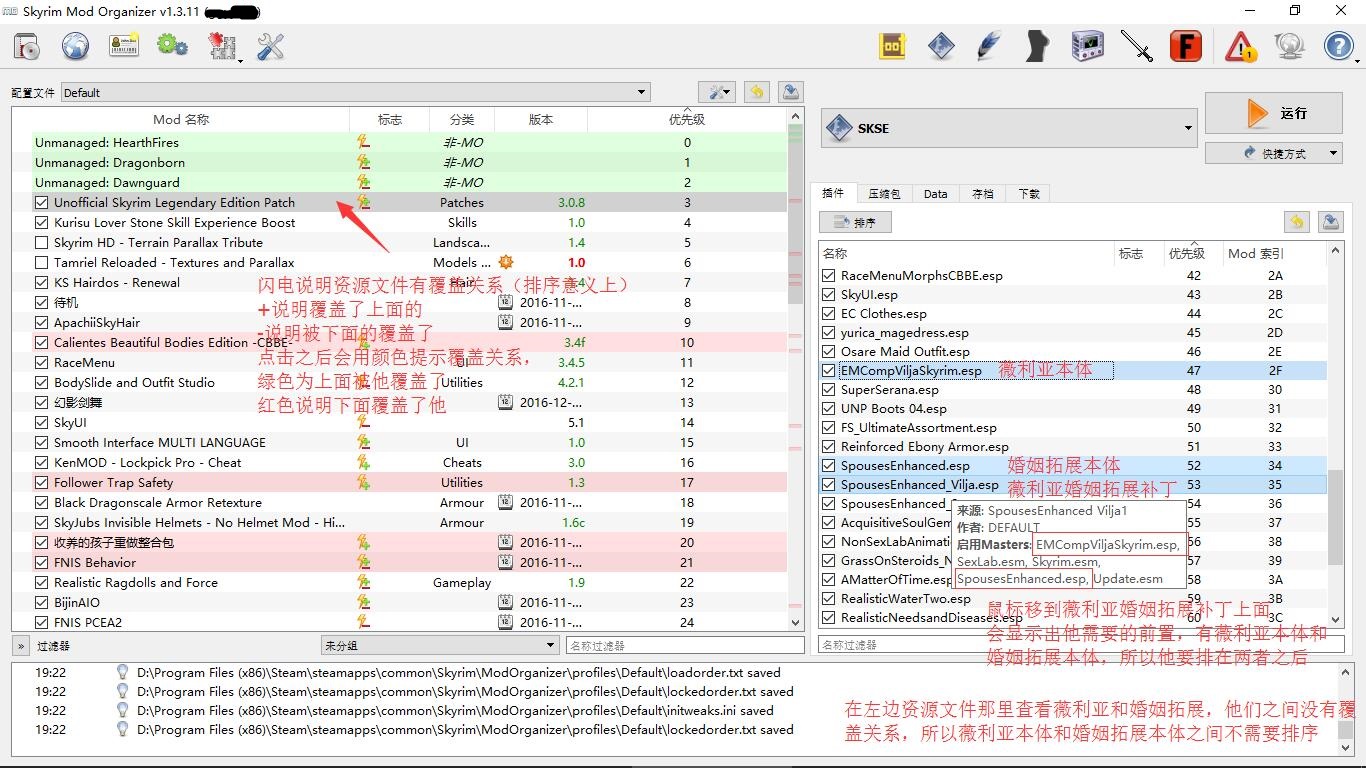Click the update globe icon

[x=1289, y=46]
